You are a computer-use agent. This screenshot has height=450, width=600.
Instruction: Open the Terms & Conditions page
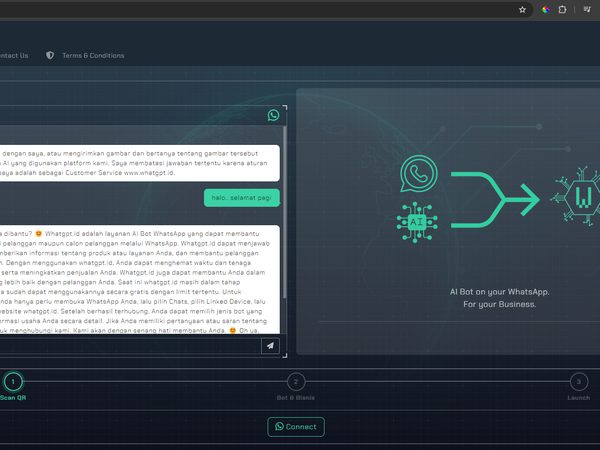pos(93,55)
